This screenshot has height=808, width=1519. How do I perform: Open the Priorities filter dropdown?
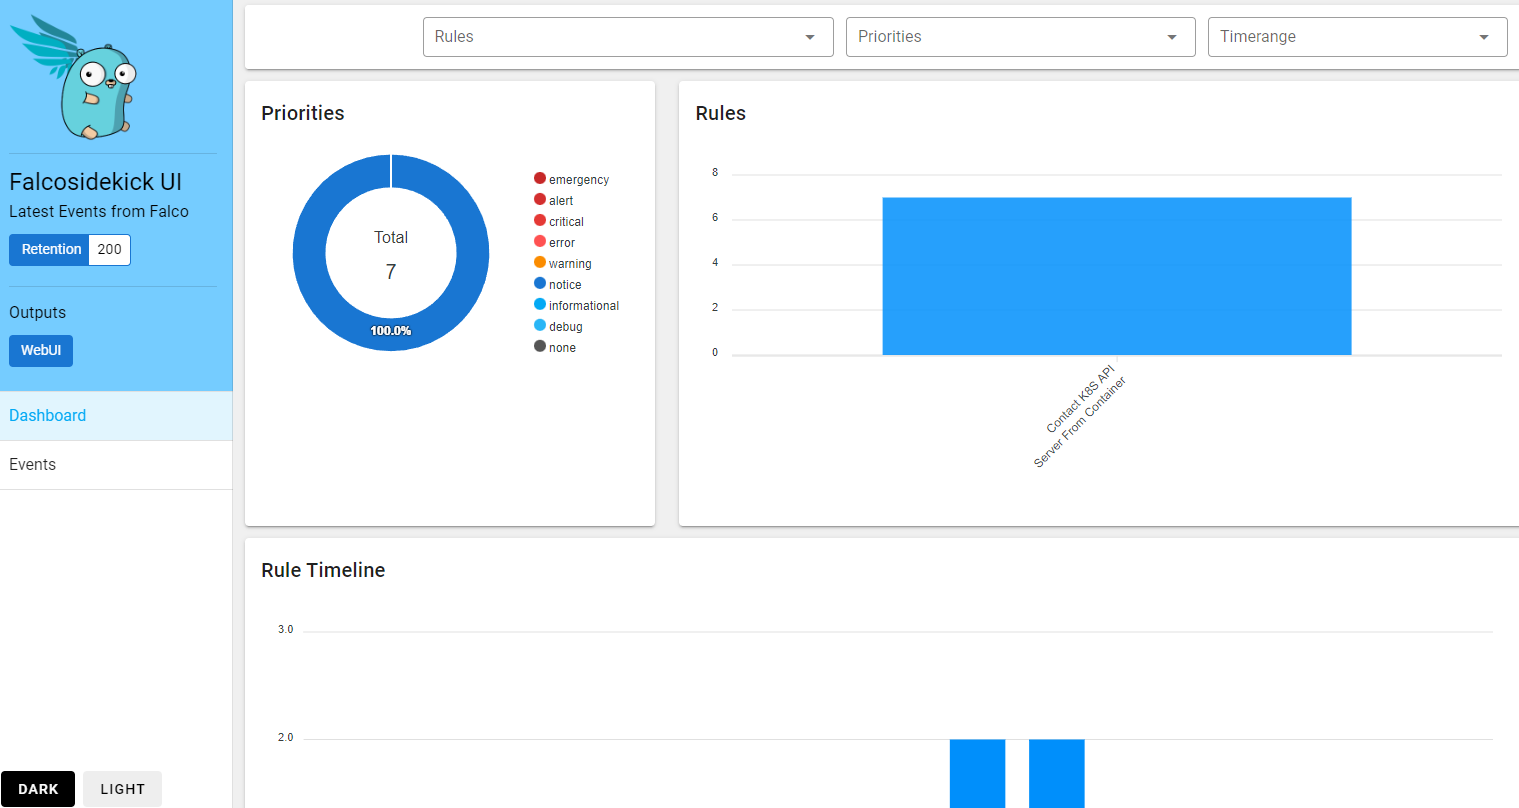1020,37
